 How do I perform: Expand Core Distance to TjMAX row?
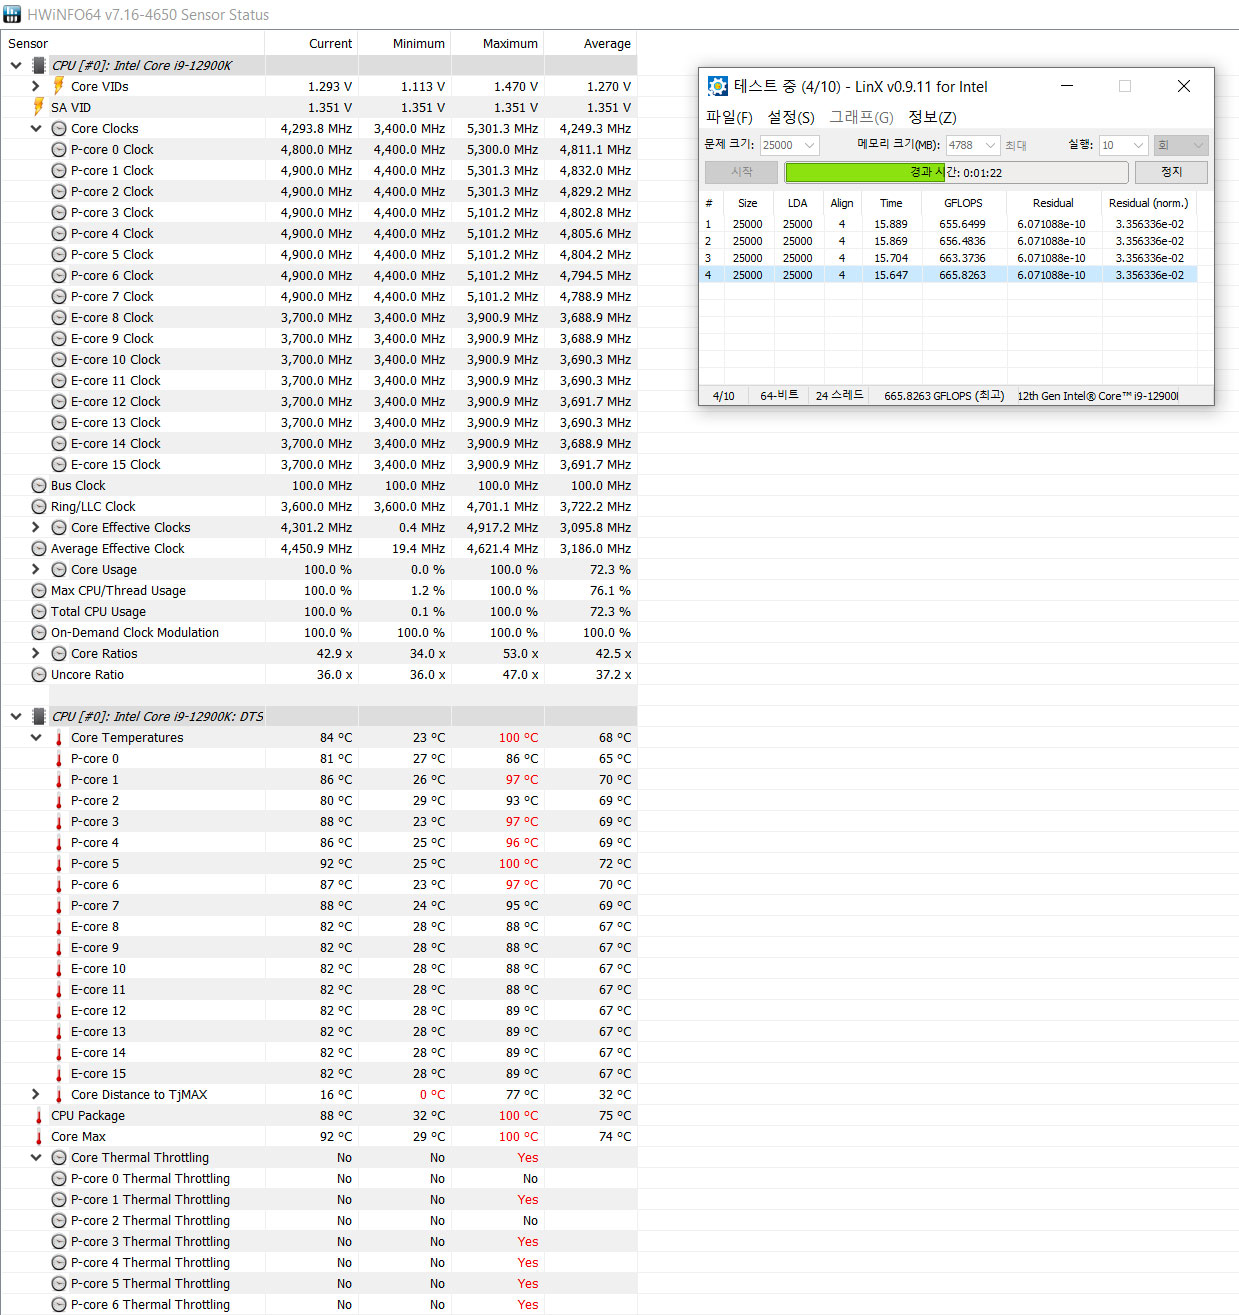(x=36, y=1094)
